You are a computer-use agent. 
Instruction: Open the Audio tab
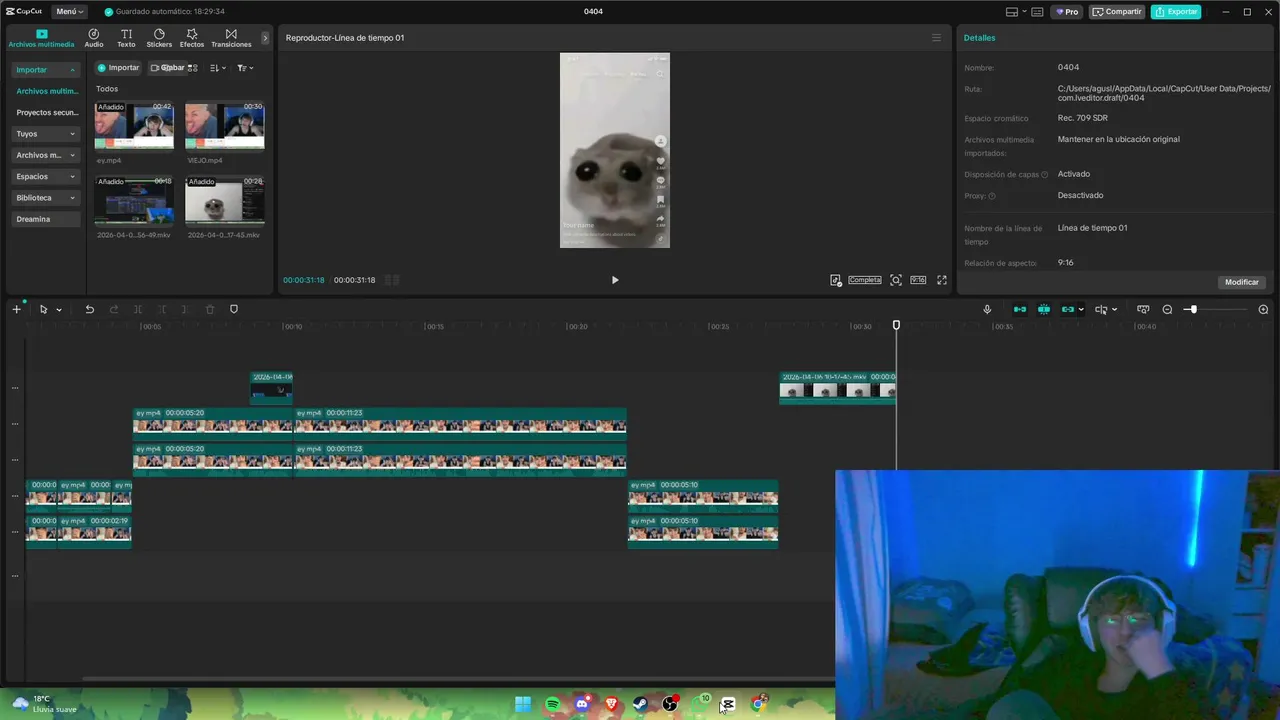[94, 38]
